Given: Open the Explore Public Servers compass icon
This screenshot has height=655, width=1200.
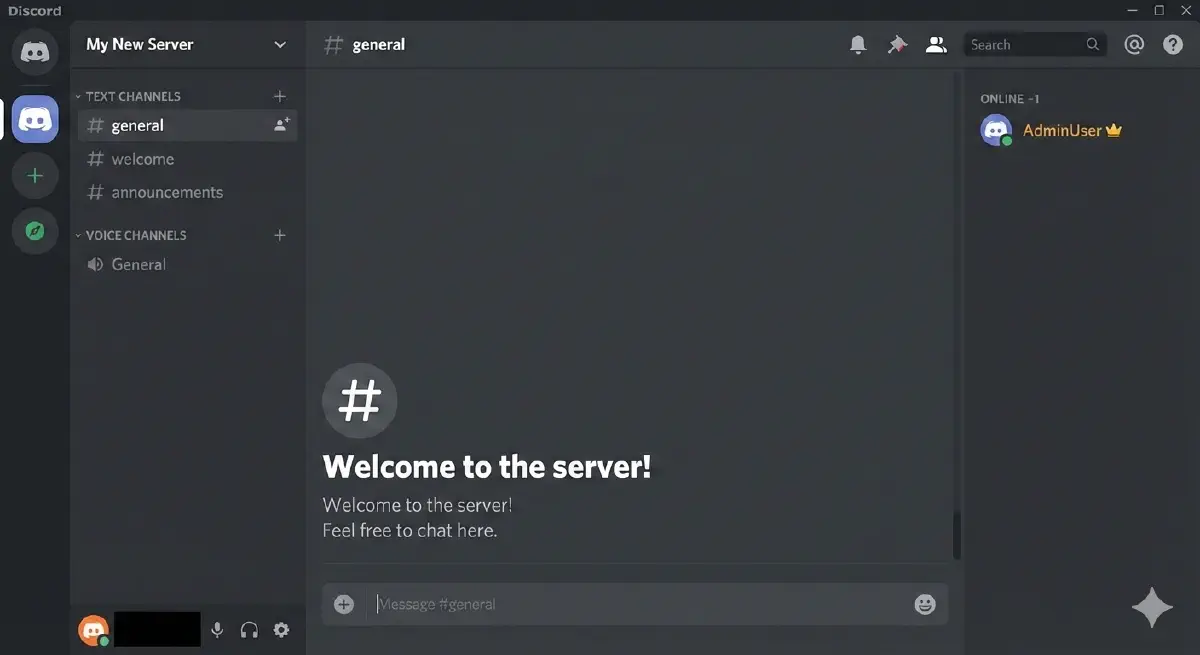Looking at the screenshot, I should point(35,231).
